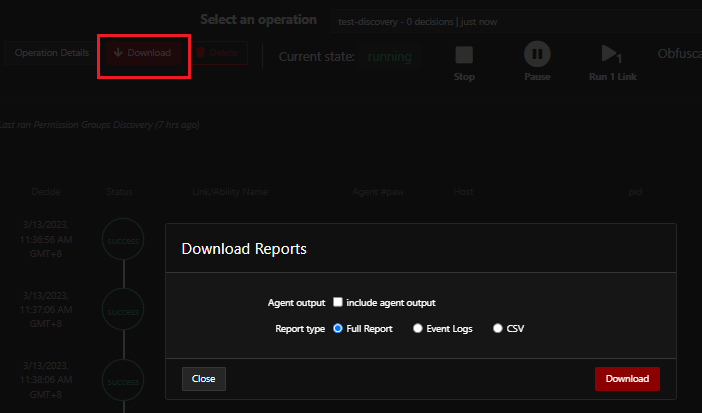Click the 11:37:06 AM timestamp

pyautogui.click(x=46, y=310)
